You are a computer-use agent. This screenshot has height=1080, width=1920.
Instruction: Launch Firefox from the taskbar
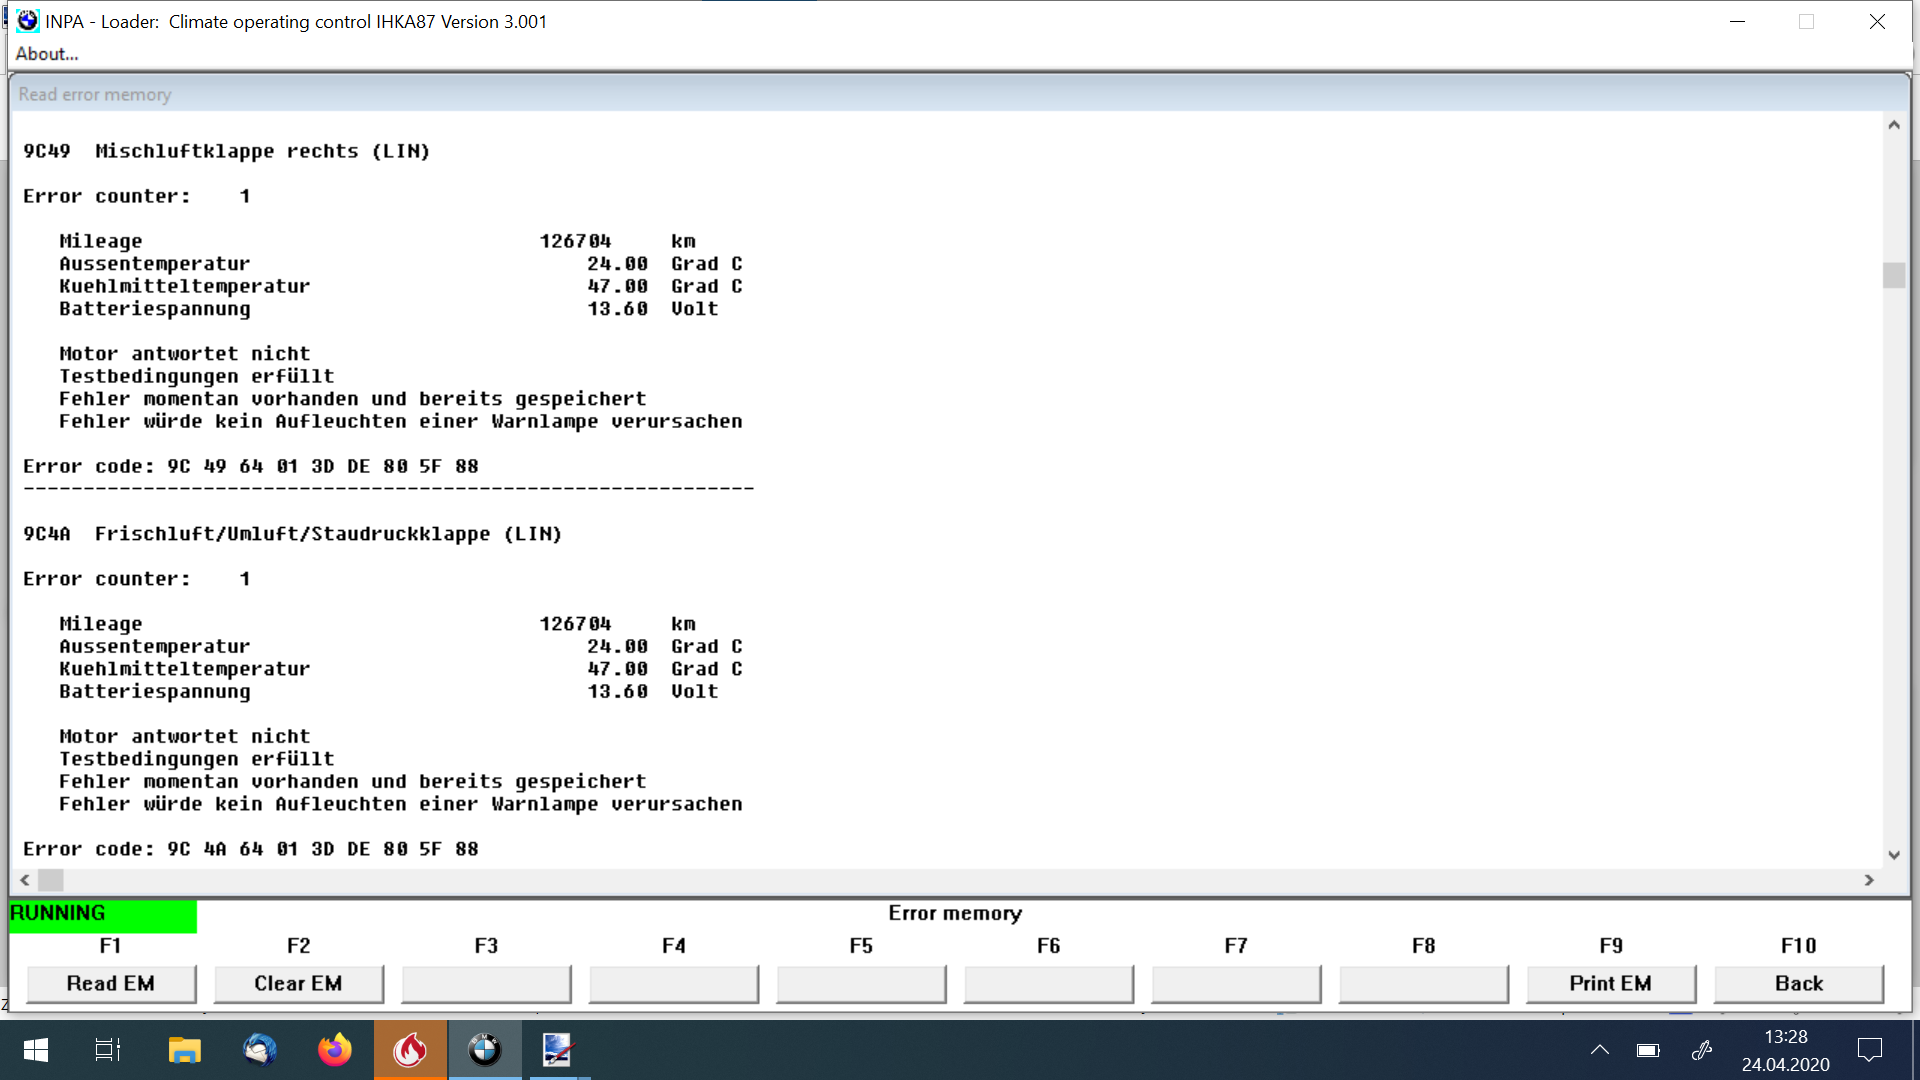[335, 1050]
